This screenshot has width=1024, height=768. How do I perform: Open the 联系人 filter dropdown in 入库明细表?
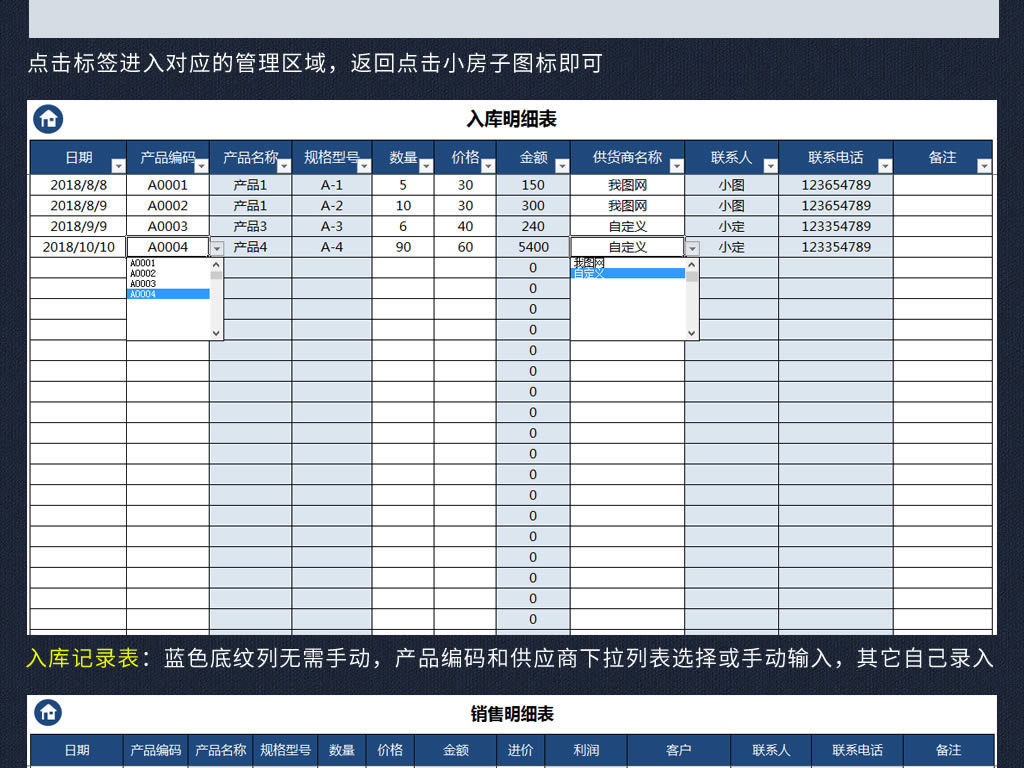(771, 166)
